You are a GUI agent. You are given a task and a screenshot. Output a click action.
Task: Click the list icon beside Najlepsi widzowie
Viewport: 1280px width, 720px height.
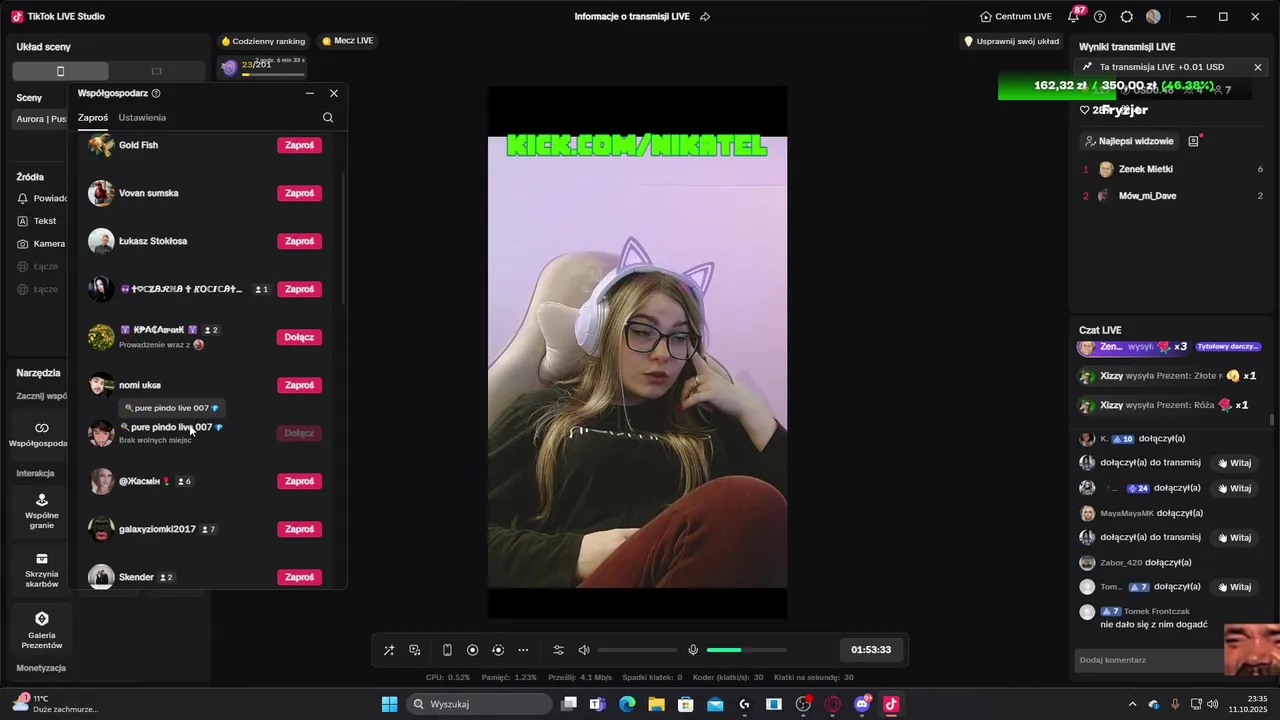1193,141
